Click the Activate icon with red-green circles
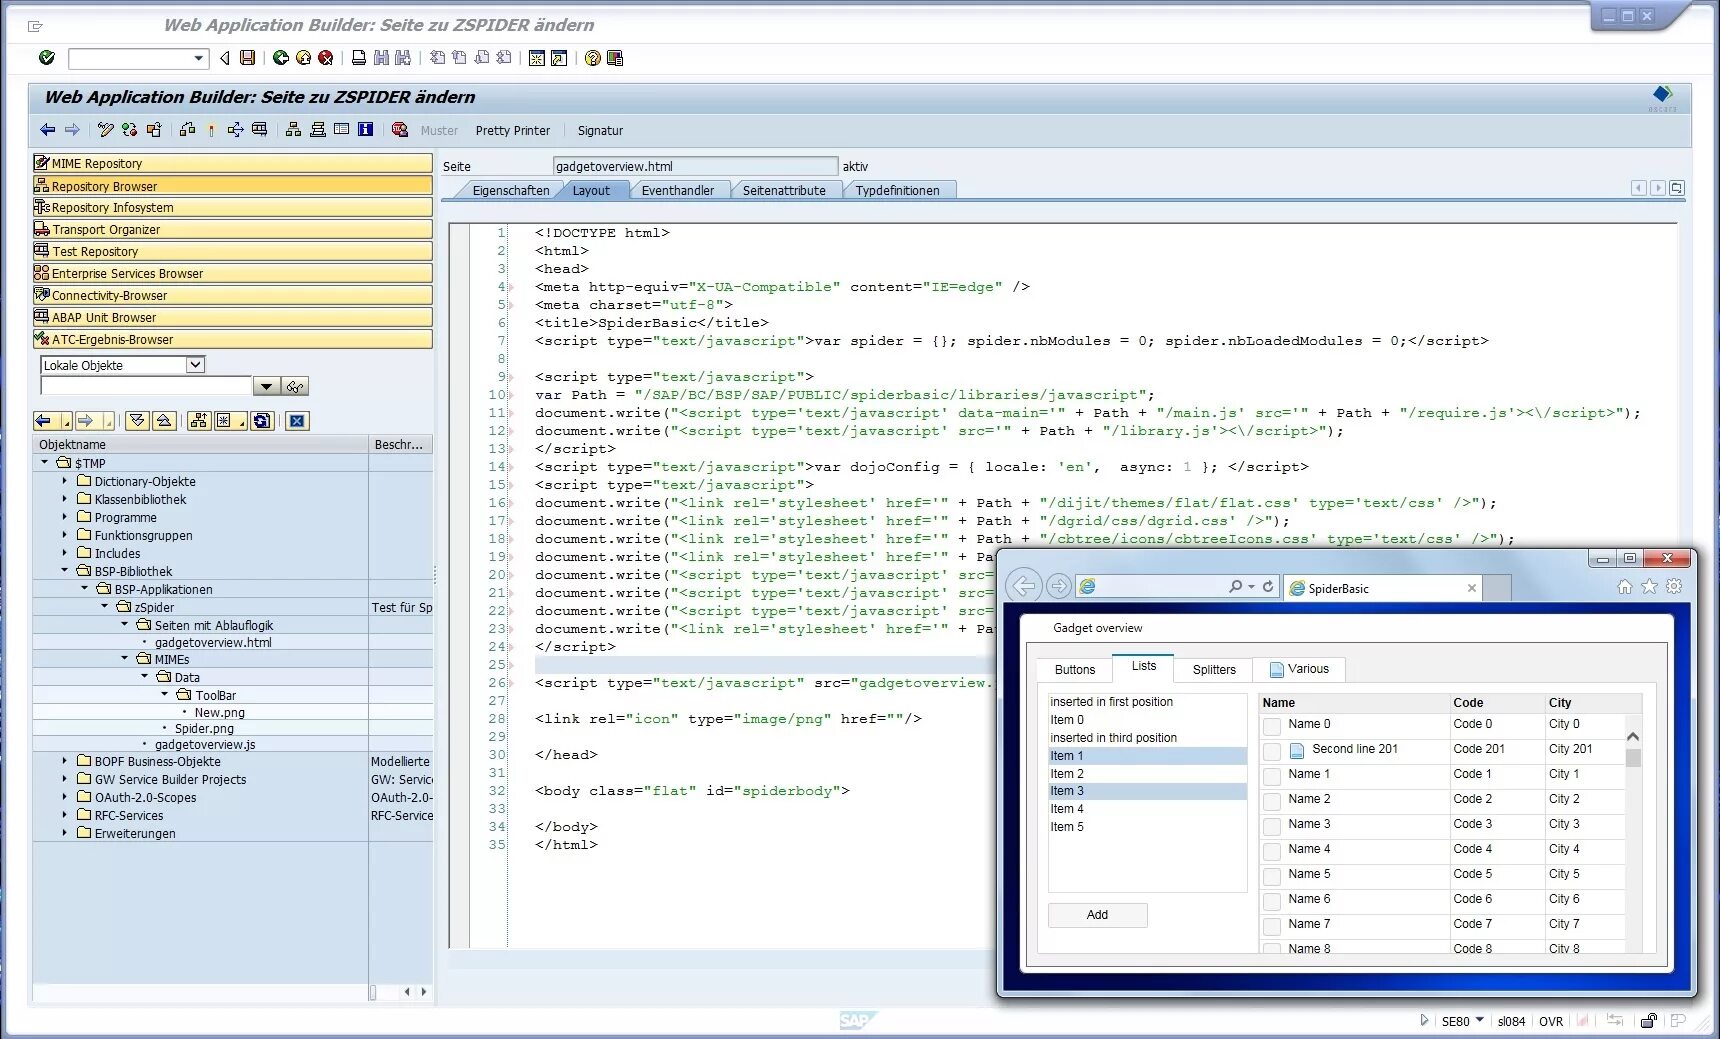 129,130
